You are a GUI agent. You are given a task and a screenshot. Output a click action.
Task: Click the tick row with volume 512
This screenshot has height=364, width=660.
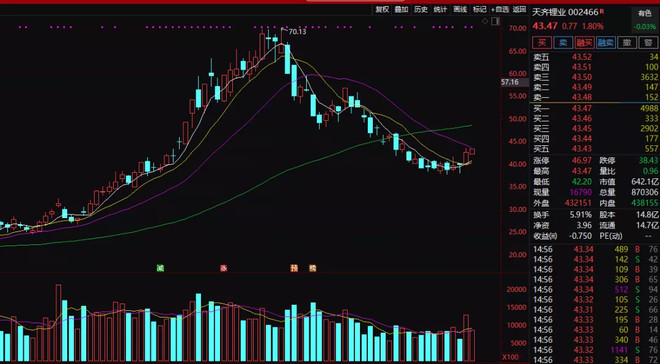tap(595, 290)
